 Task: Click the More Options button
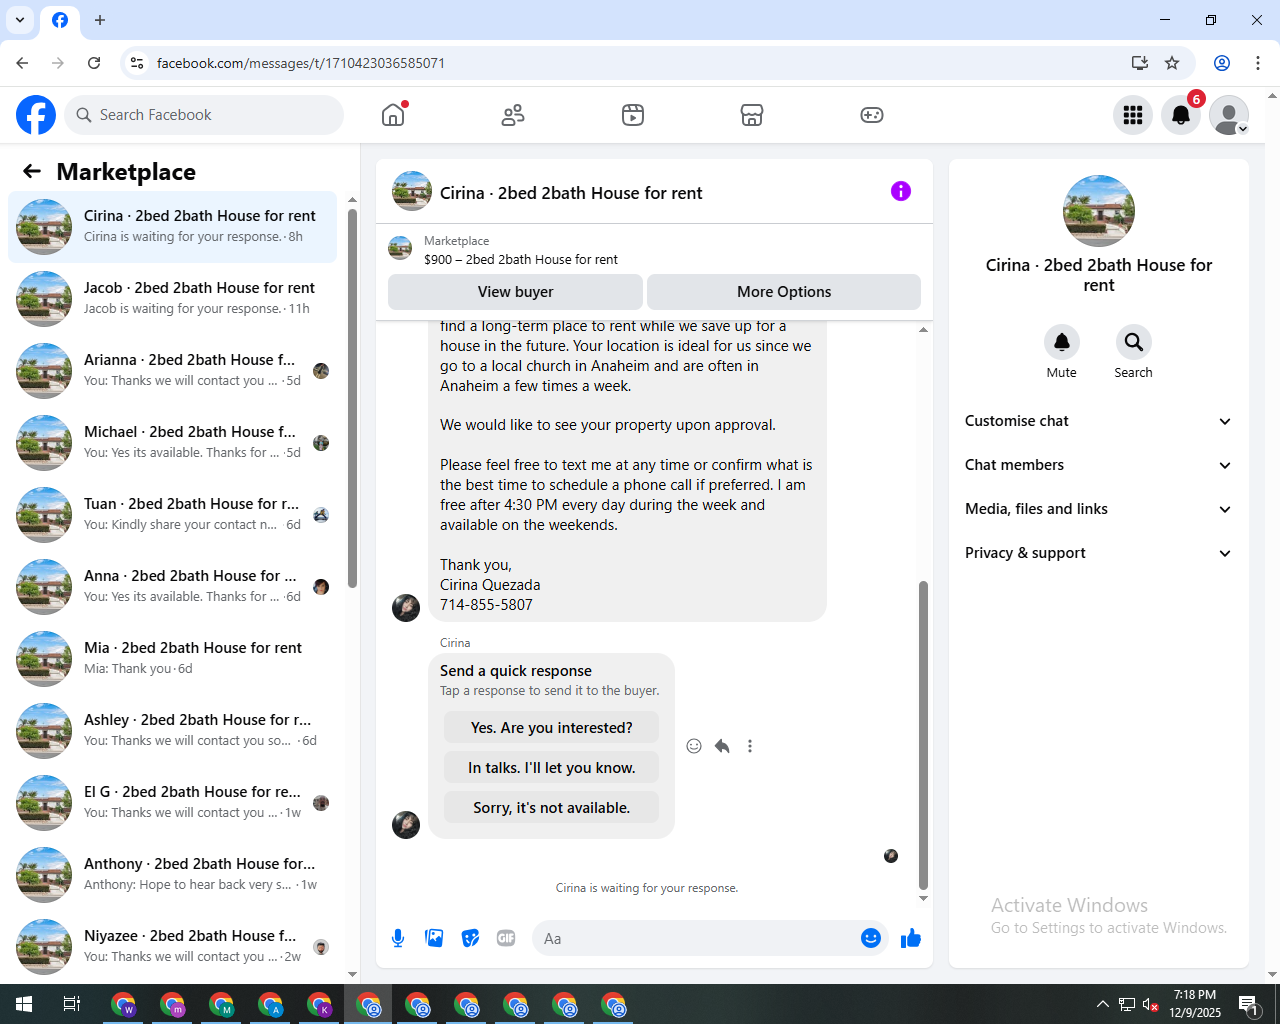coord(784,292)
